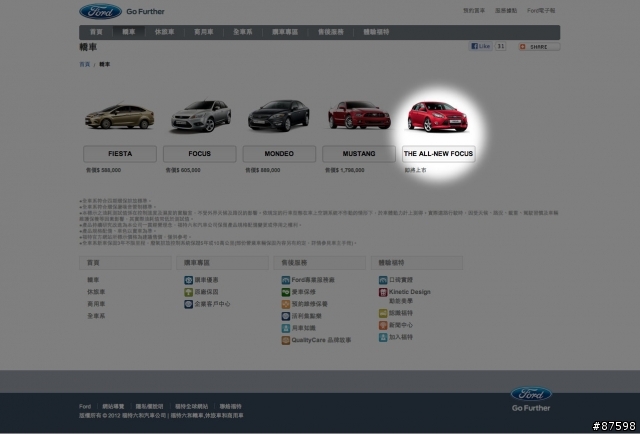Select the silver Focus car image
This screenshot has width=640, height=434.
click(201, 116)
